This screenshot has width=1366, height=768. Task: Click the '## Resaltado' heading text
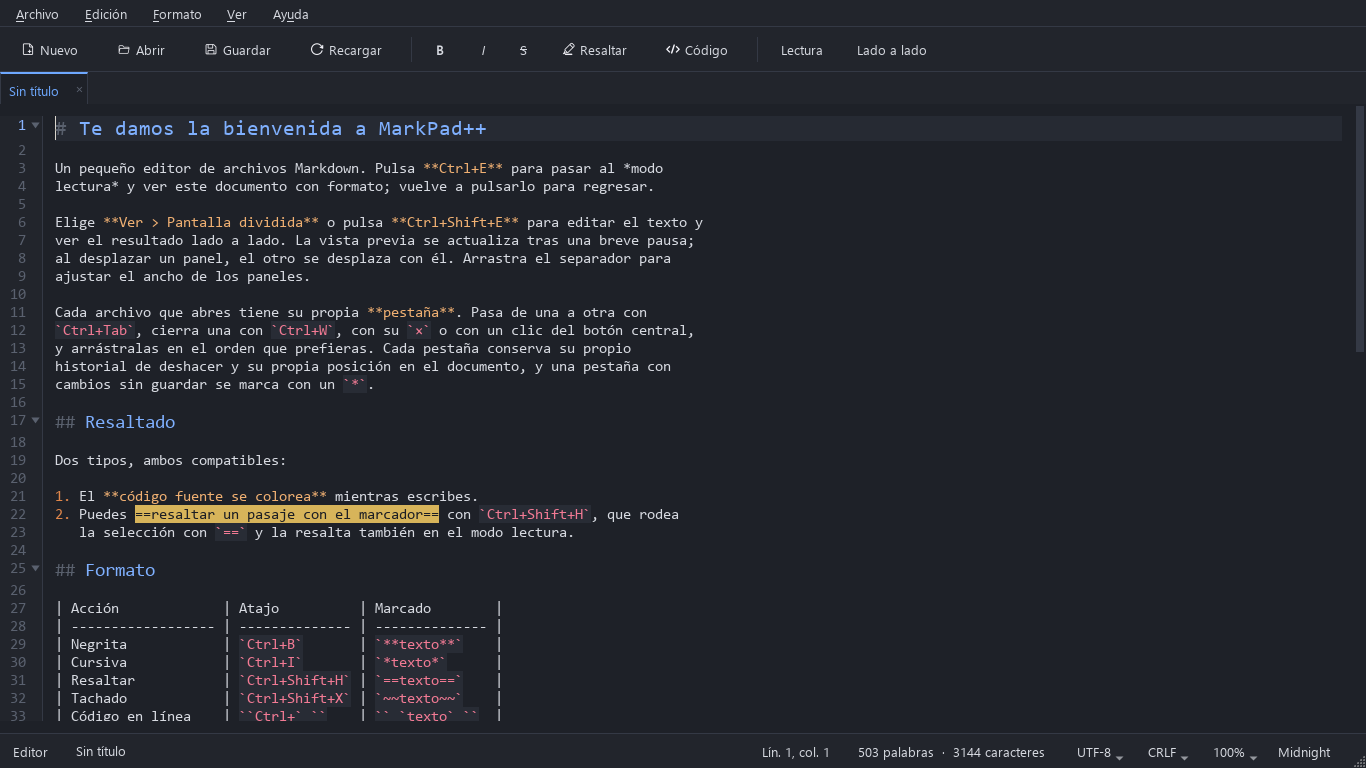115,422
